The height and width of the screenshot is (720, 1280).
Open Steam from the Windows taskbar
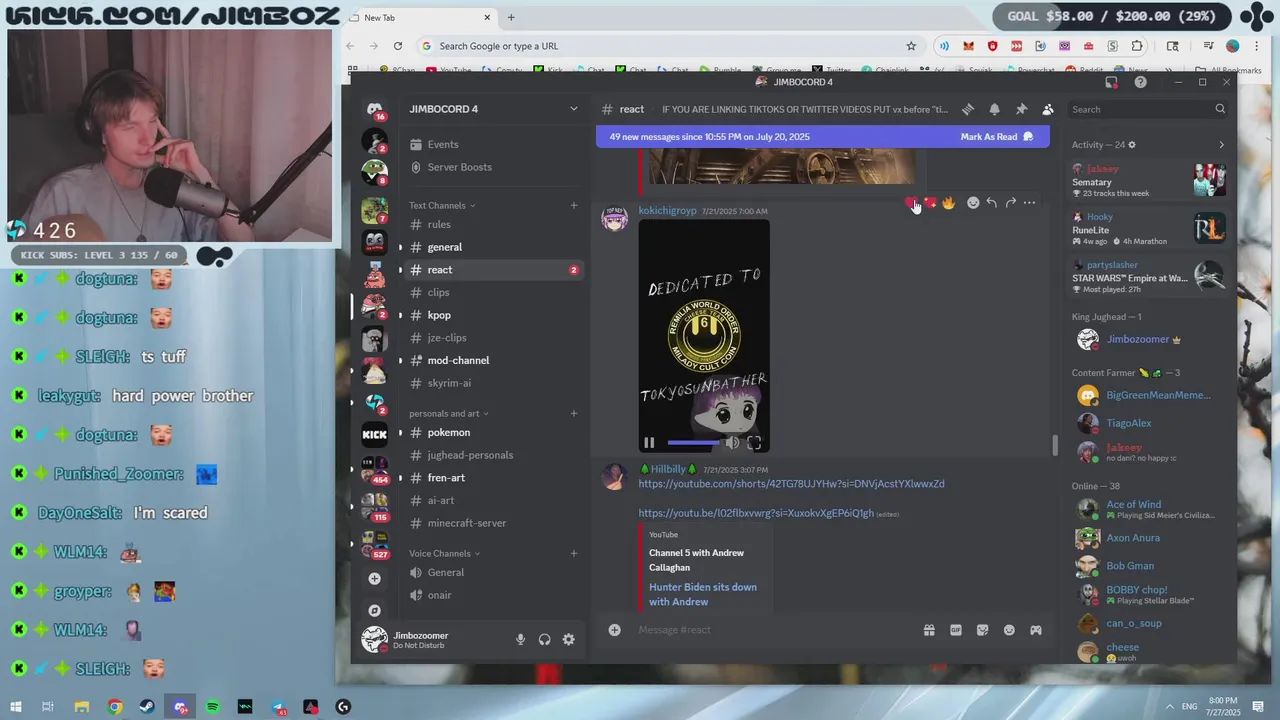pos(147,707)
